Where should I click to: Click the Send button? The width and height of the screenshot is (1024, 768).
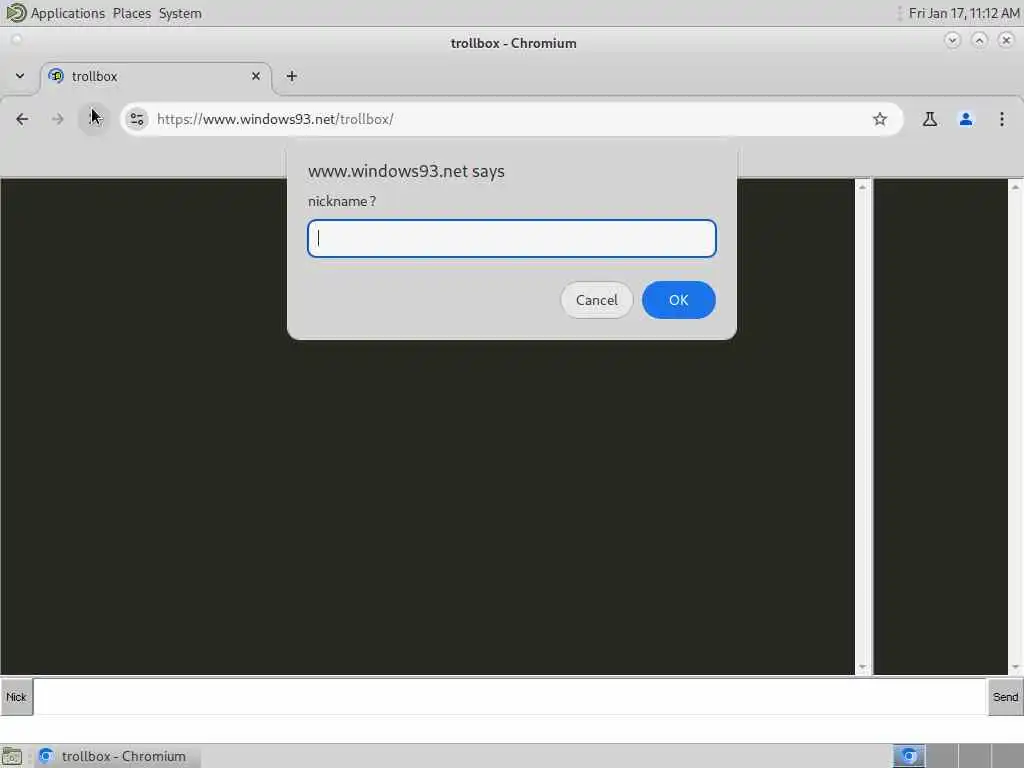(1005, 697)
